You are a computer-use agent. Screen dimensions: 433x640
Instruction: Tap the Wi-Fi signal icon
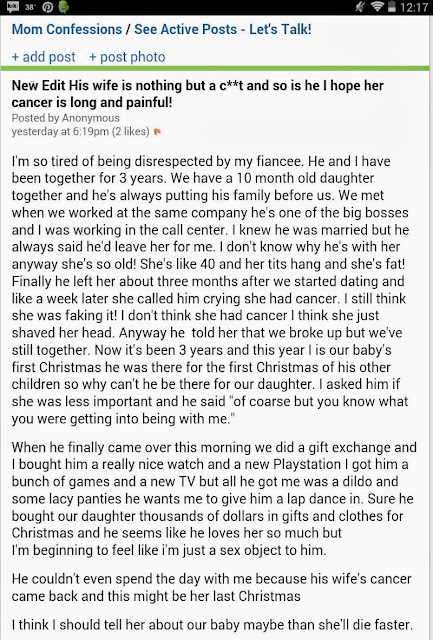375,7
